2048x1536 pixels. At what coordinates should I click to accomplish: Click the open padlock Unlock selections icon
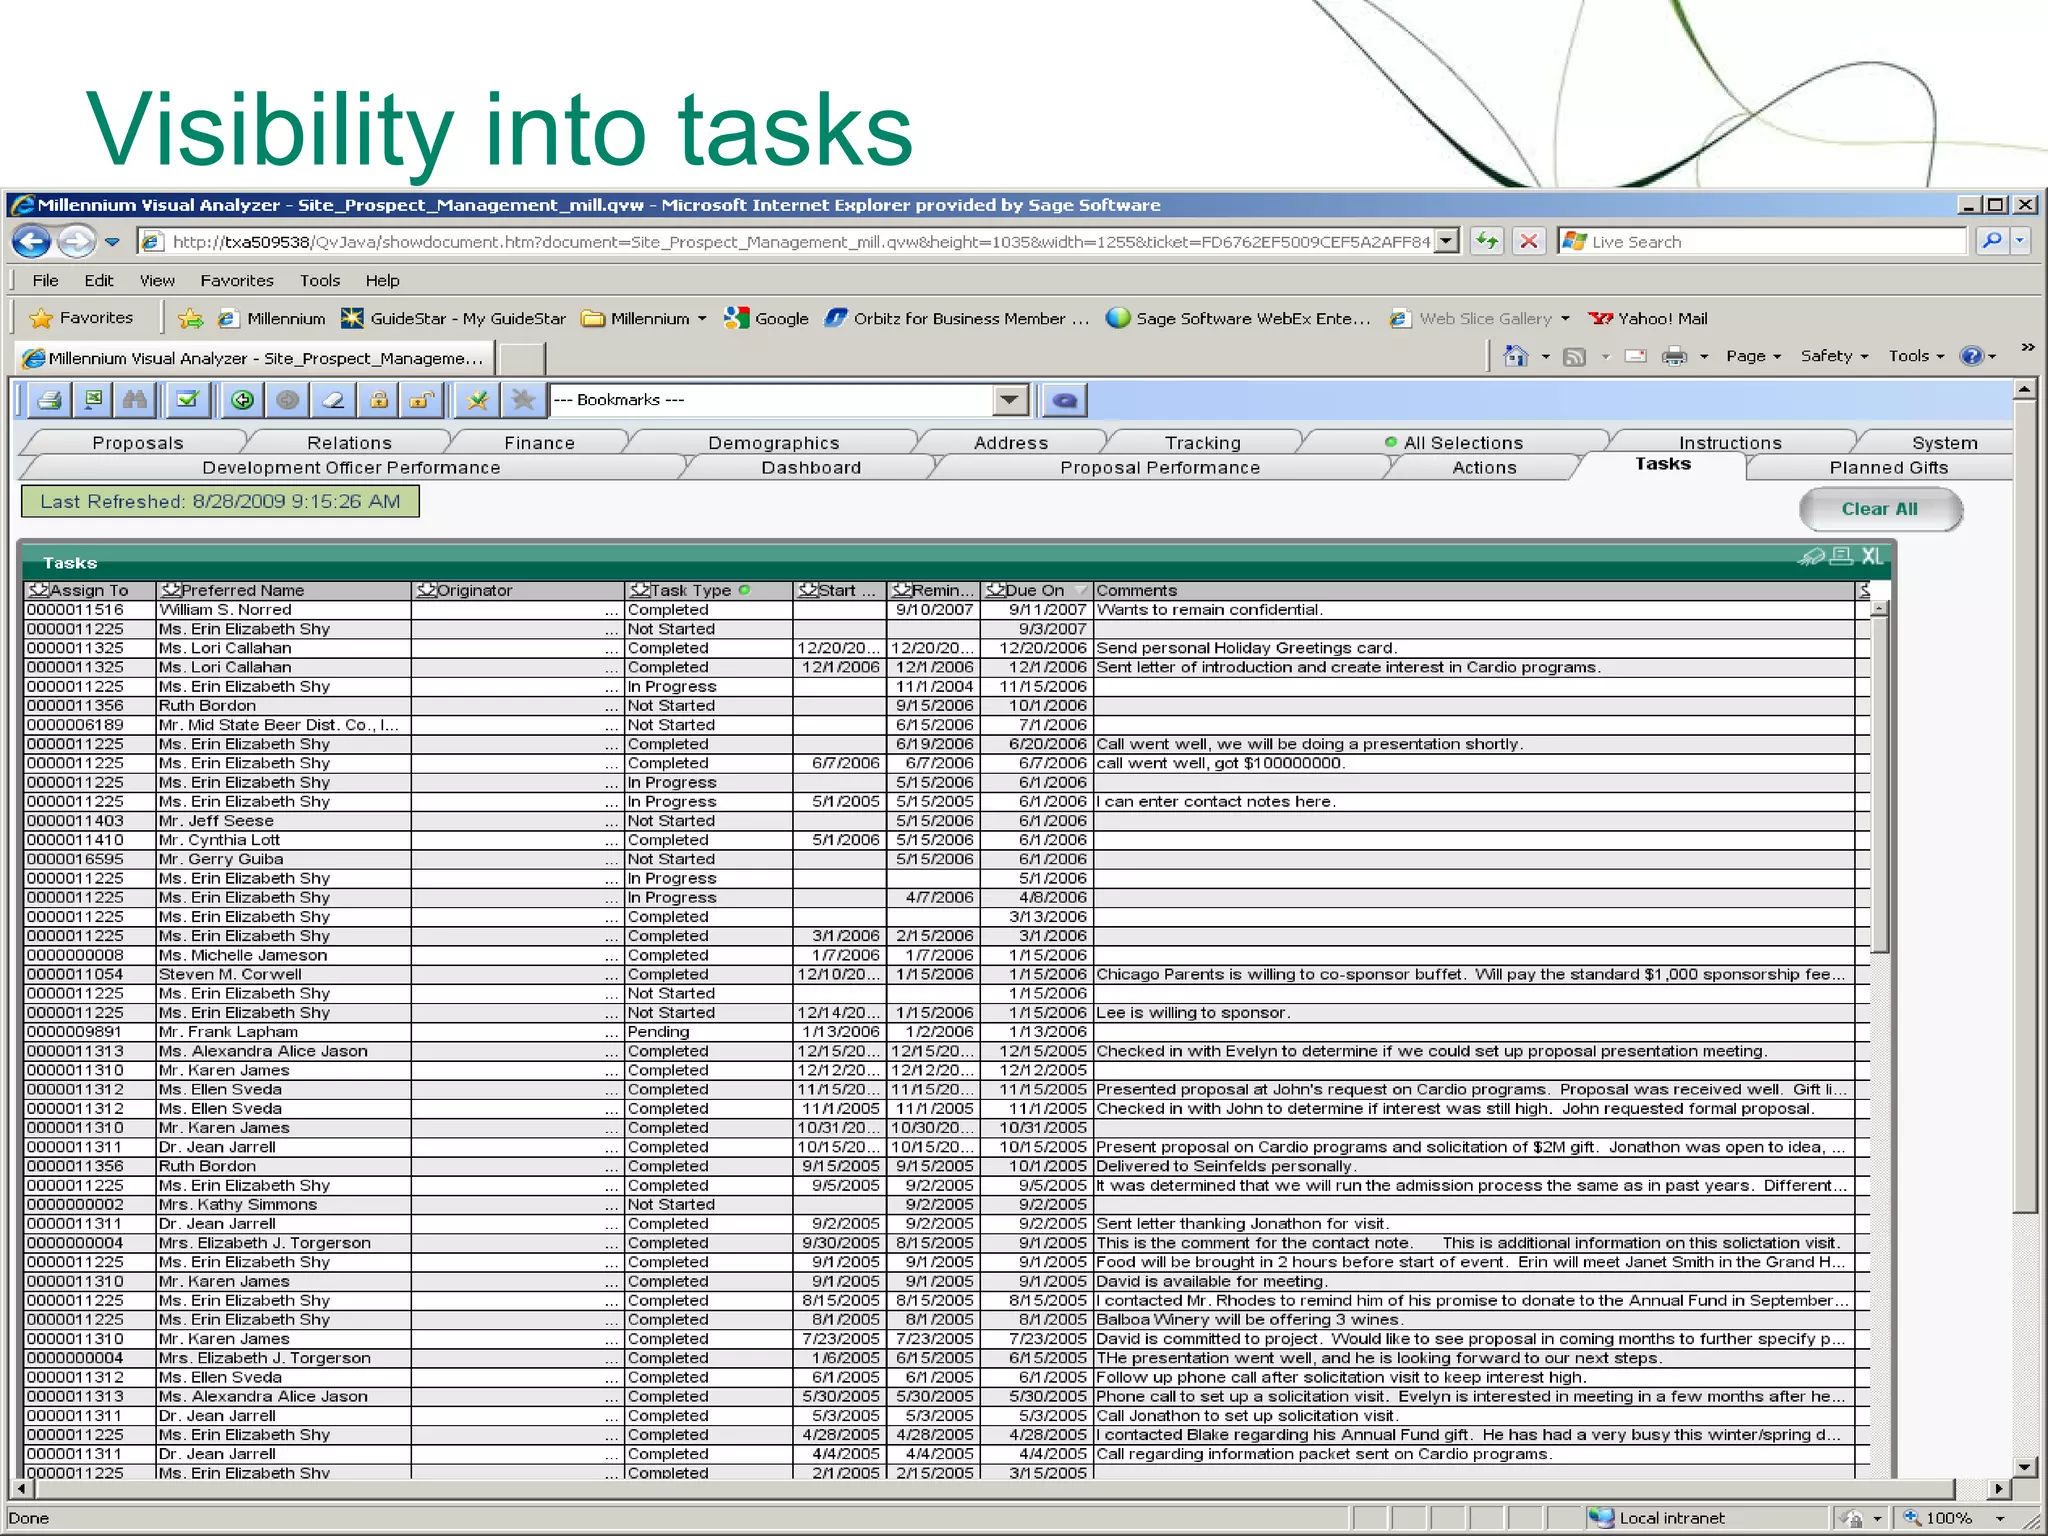(421, 401)
